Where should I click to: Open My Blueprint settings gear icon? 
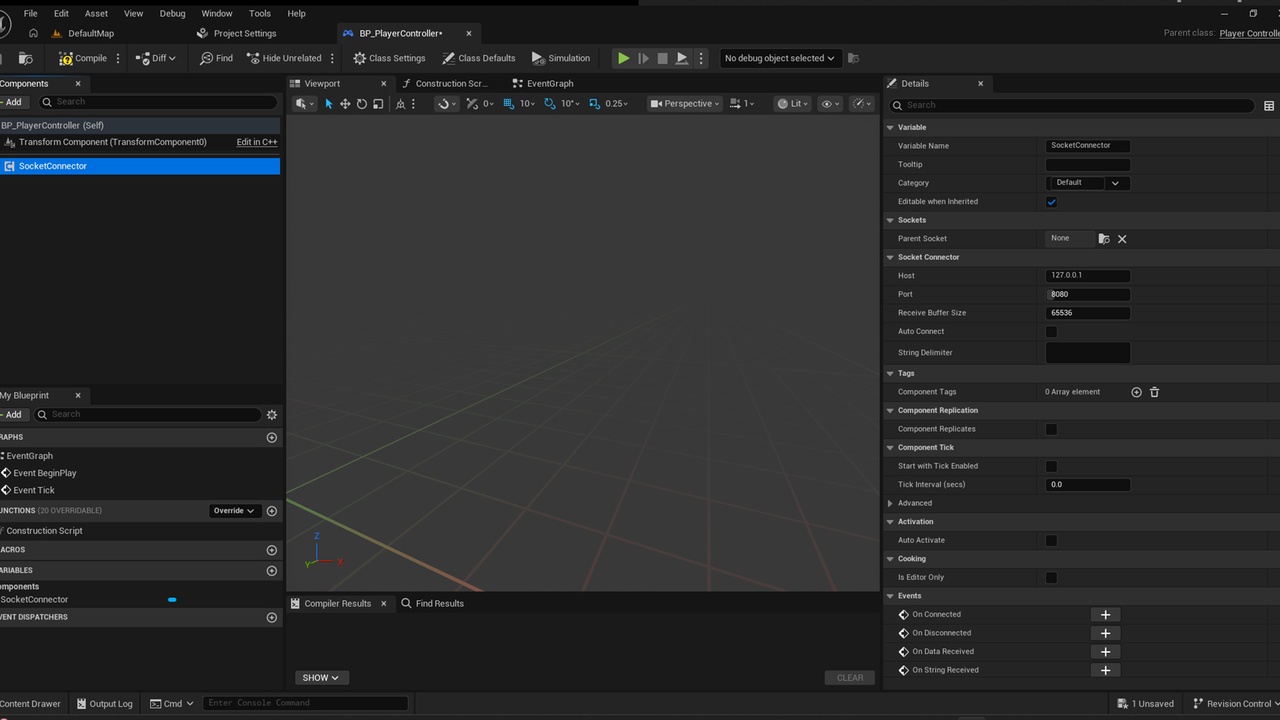(272, 414)
